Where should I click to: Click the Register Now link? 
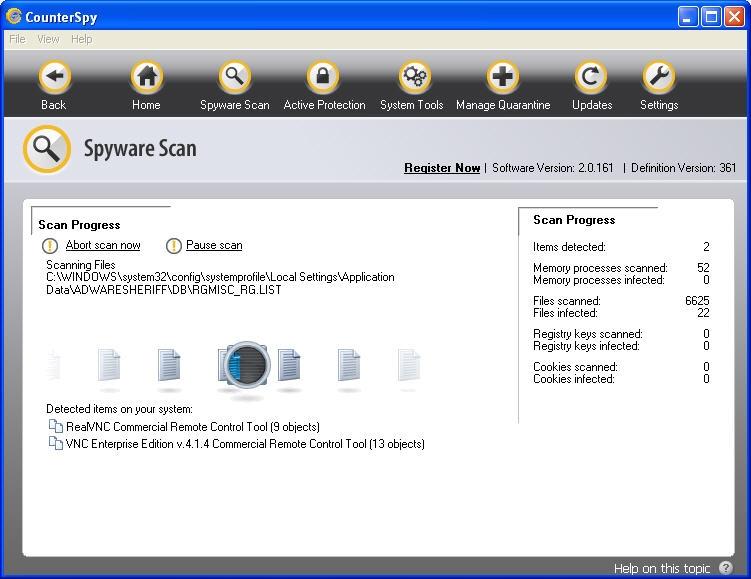tap(442, 168)
